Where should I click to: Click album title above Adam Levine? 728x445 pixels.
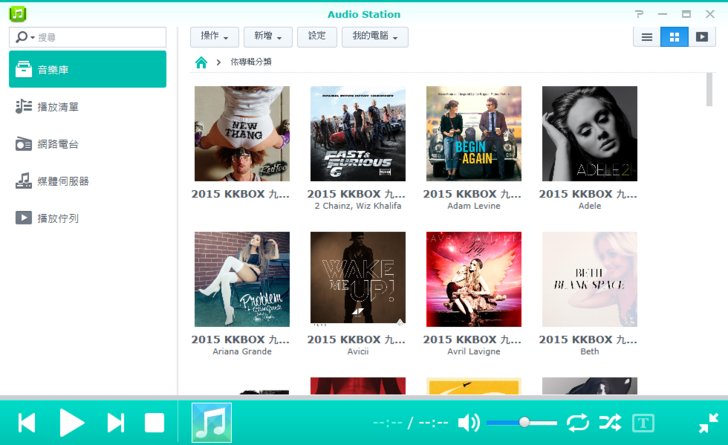tap(472, 194)
